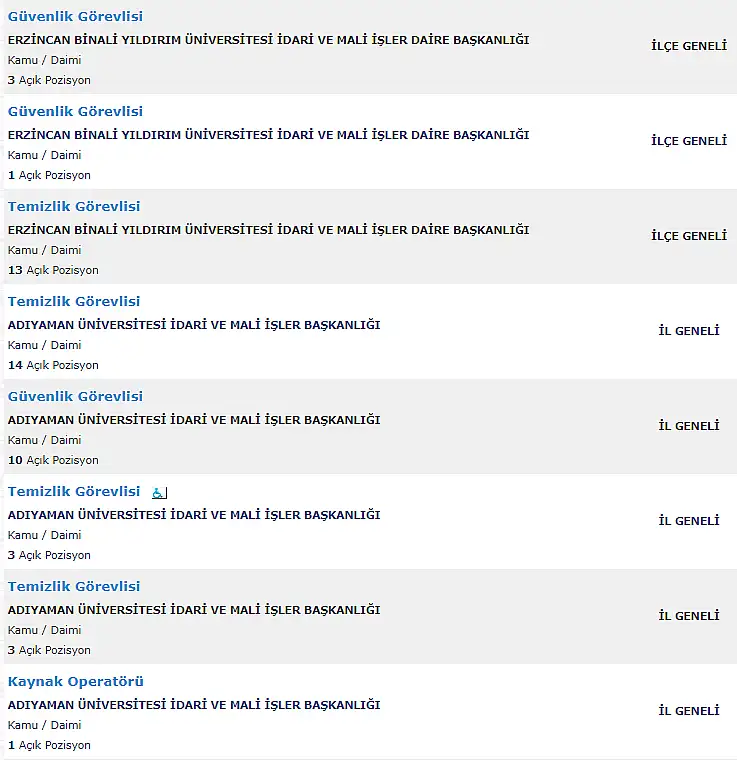
Task: Open the Kaynak Operatörü job listing
Action: coord(76,681)
